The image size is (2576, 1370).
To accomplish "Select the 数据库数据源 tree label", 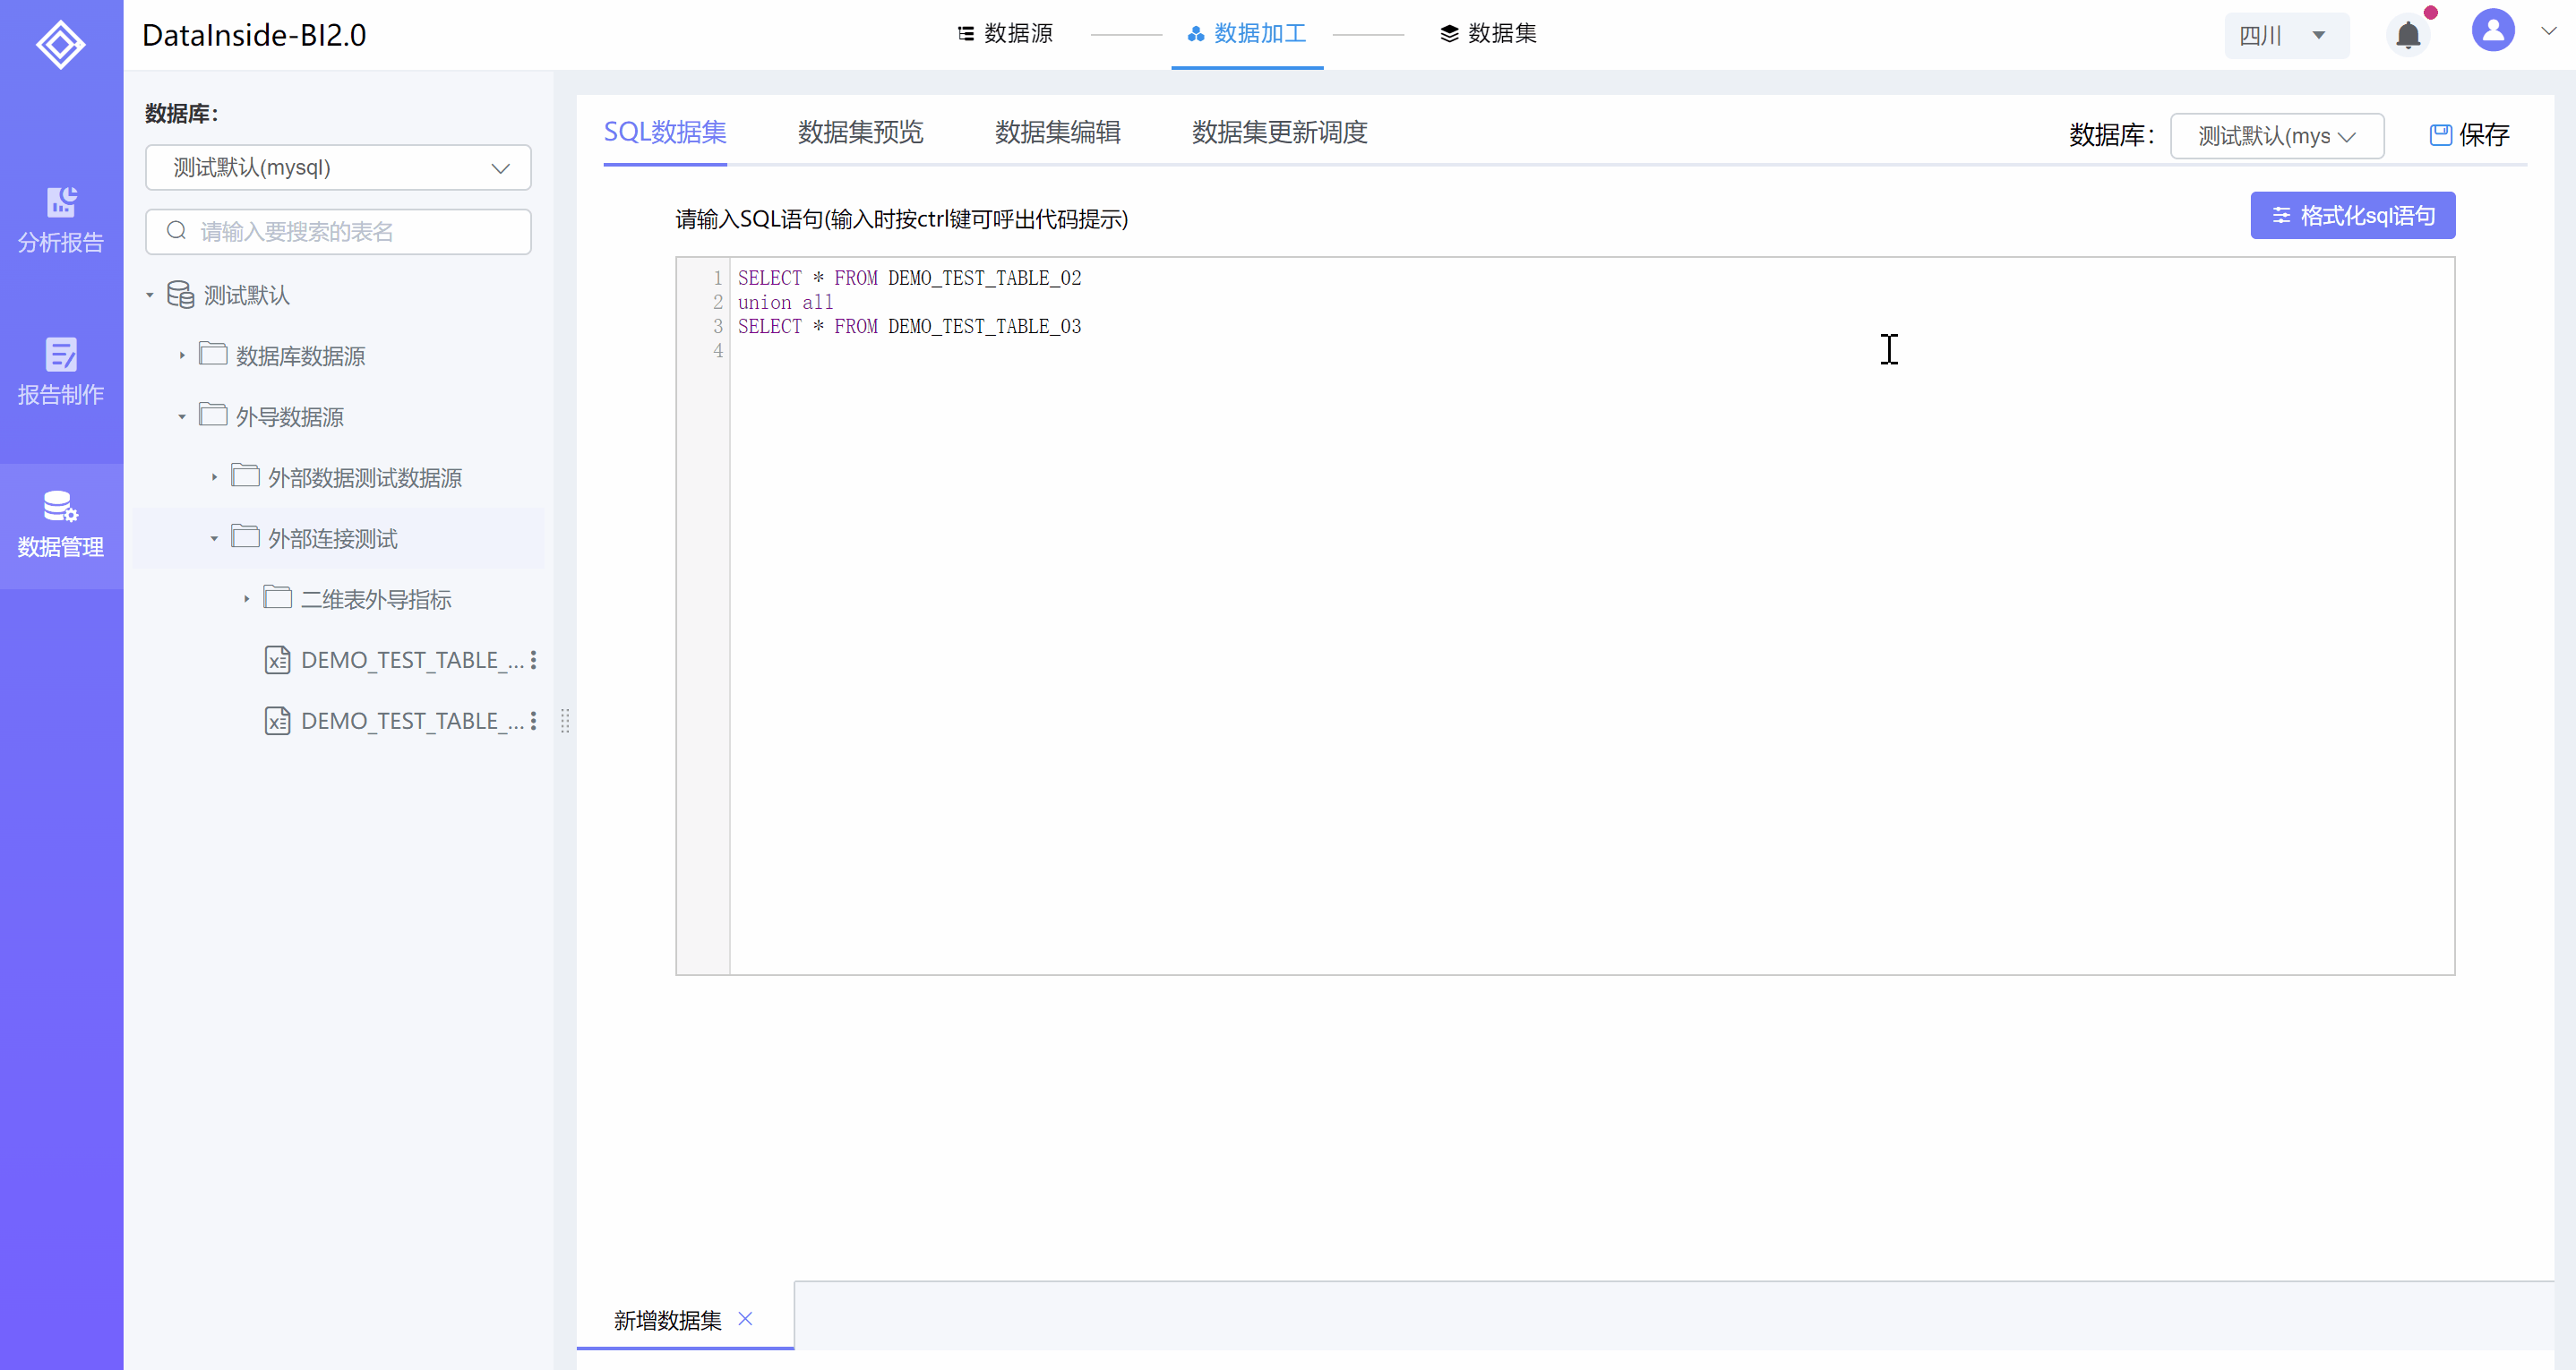I will pyautogui.click(x=300, y=356).
